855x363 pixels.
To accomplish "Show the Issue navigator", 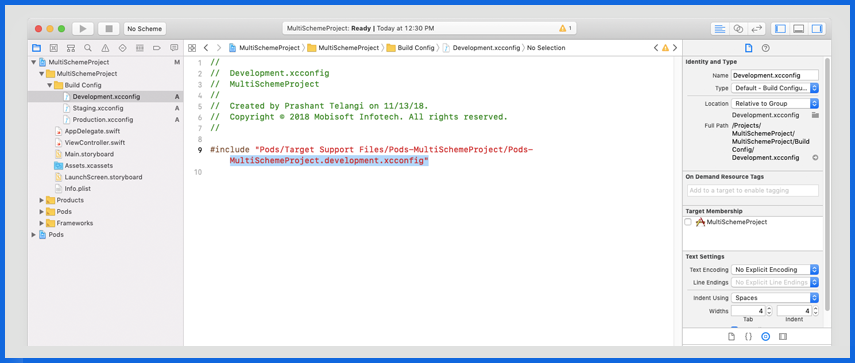I will [x=105, y=48].
